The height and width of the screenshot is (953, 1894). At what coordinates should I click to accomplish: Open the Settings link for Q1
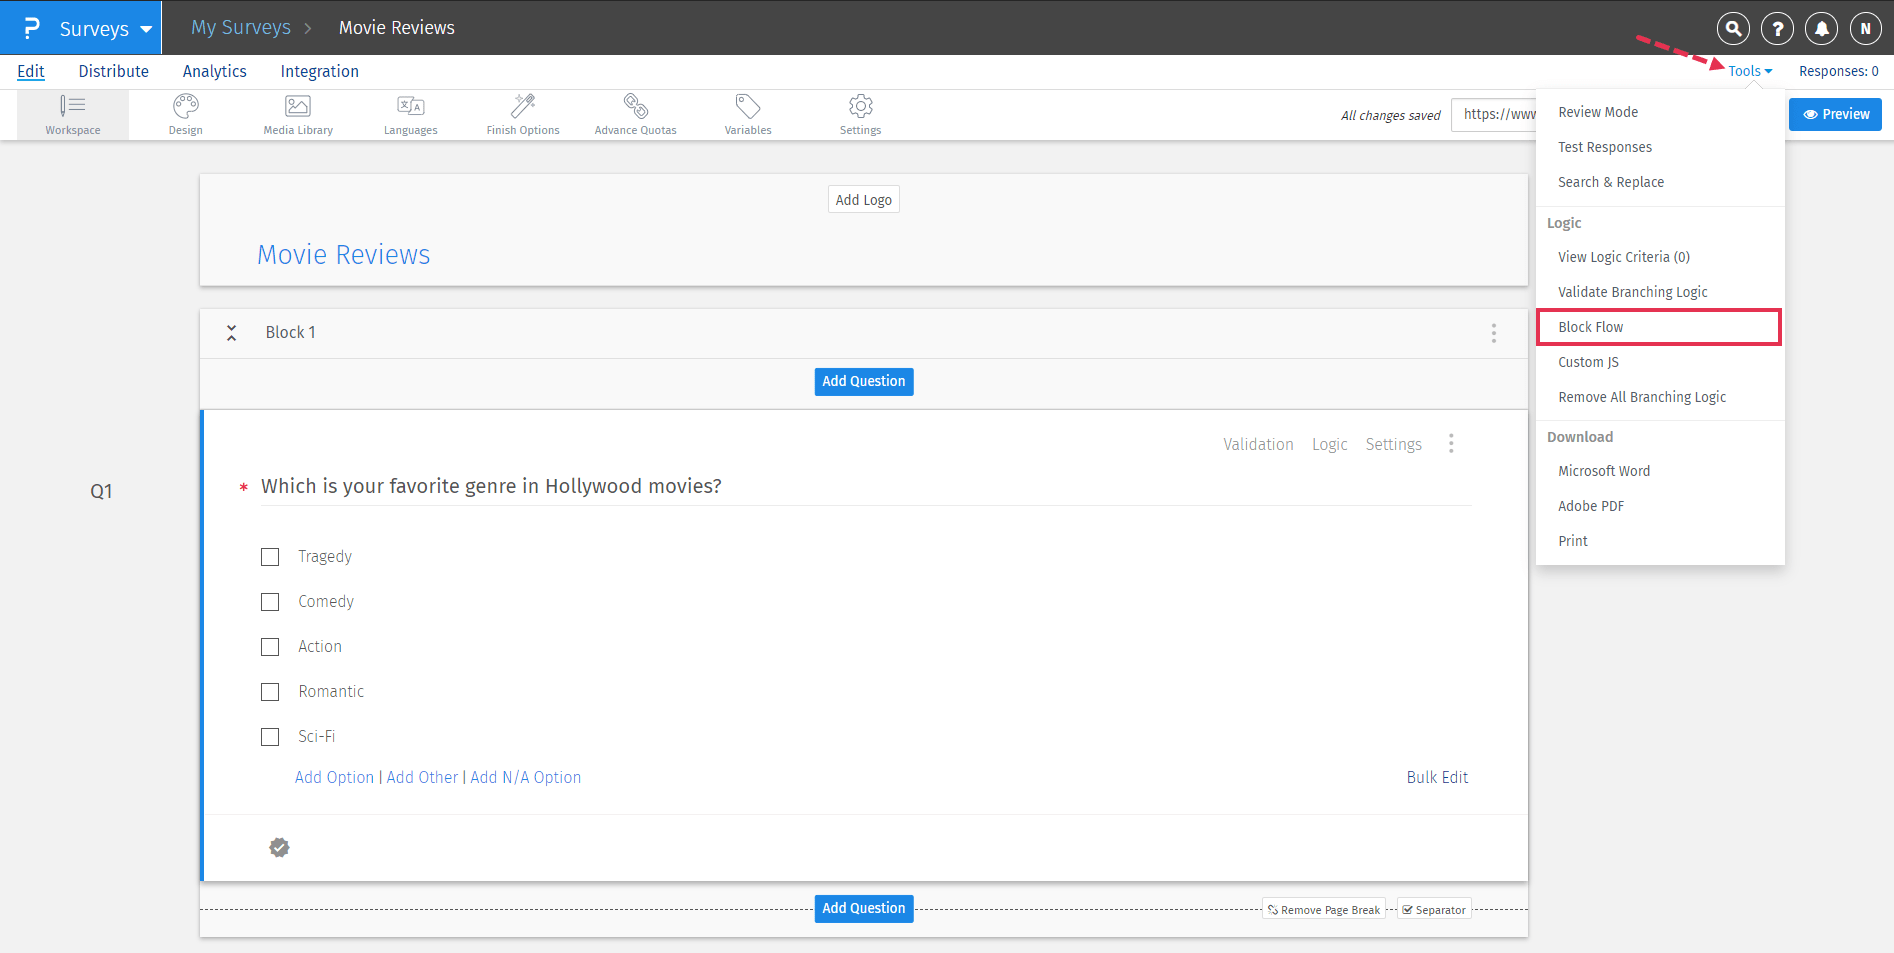(1393, 444)
